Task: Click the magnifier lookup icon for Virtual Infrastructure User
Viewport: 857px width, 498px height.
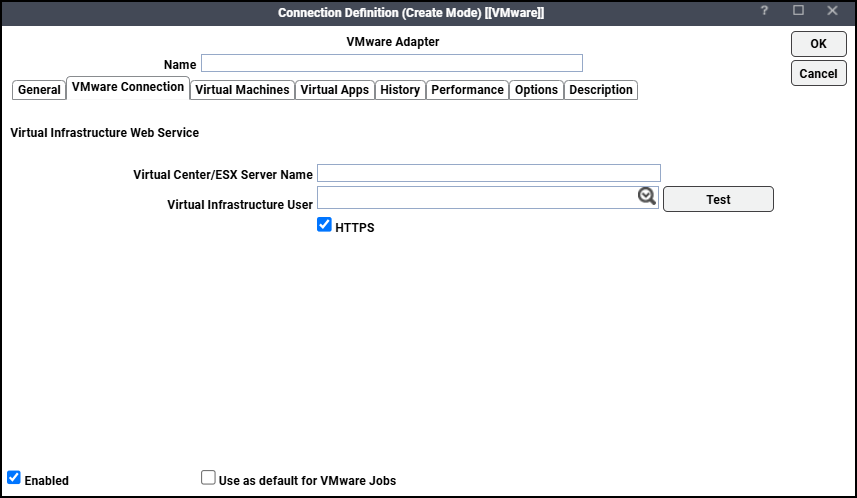Action: coord(647,197)
